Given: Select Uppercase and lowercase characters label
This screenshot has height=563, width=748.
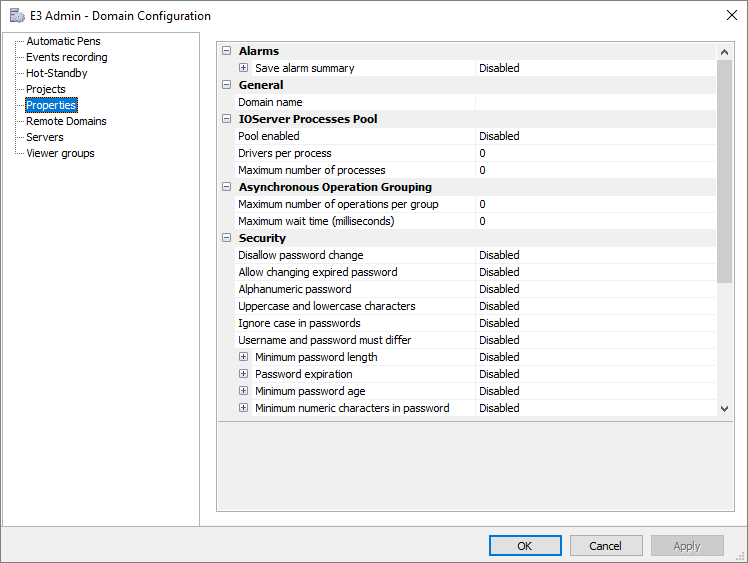Looking at the screenshot, I should coord(327,306).
